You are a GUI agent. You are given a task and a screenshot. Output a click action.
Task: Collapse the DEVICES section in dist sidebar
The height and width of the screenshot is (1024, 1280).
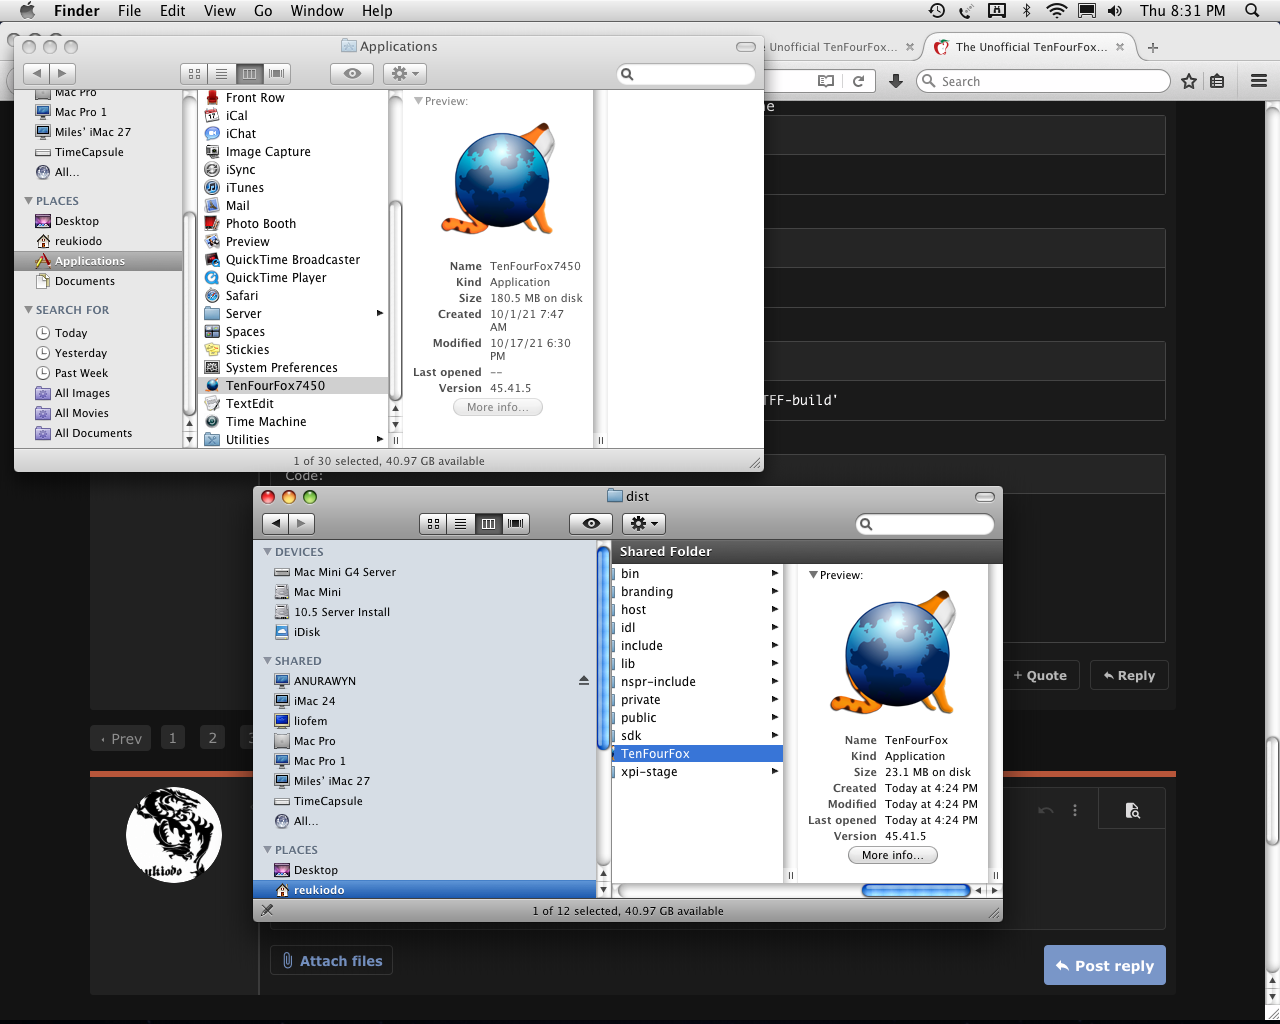pos(268,552)
